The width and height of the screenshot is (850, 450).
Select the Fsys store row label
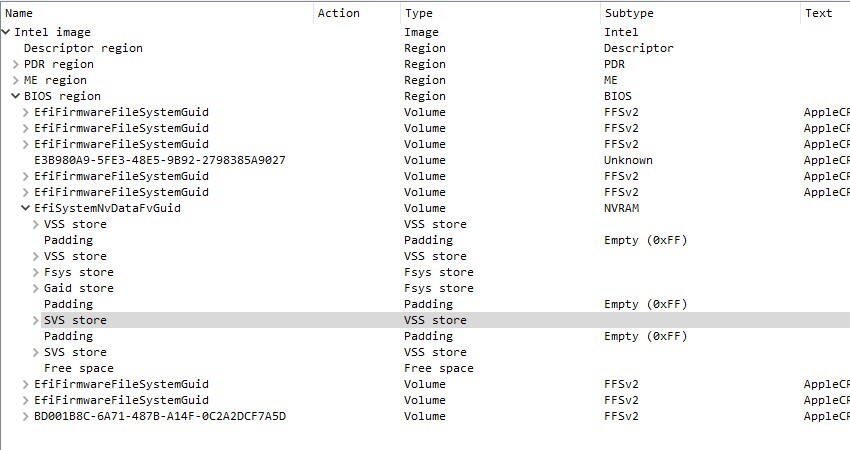78,272
